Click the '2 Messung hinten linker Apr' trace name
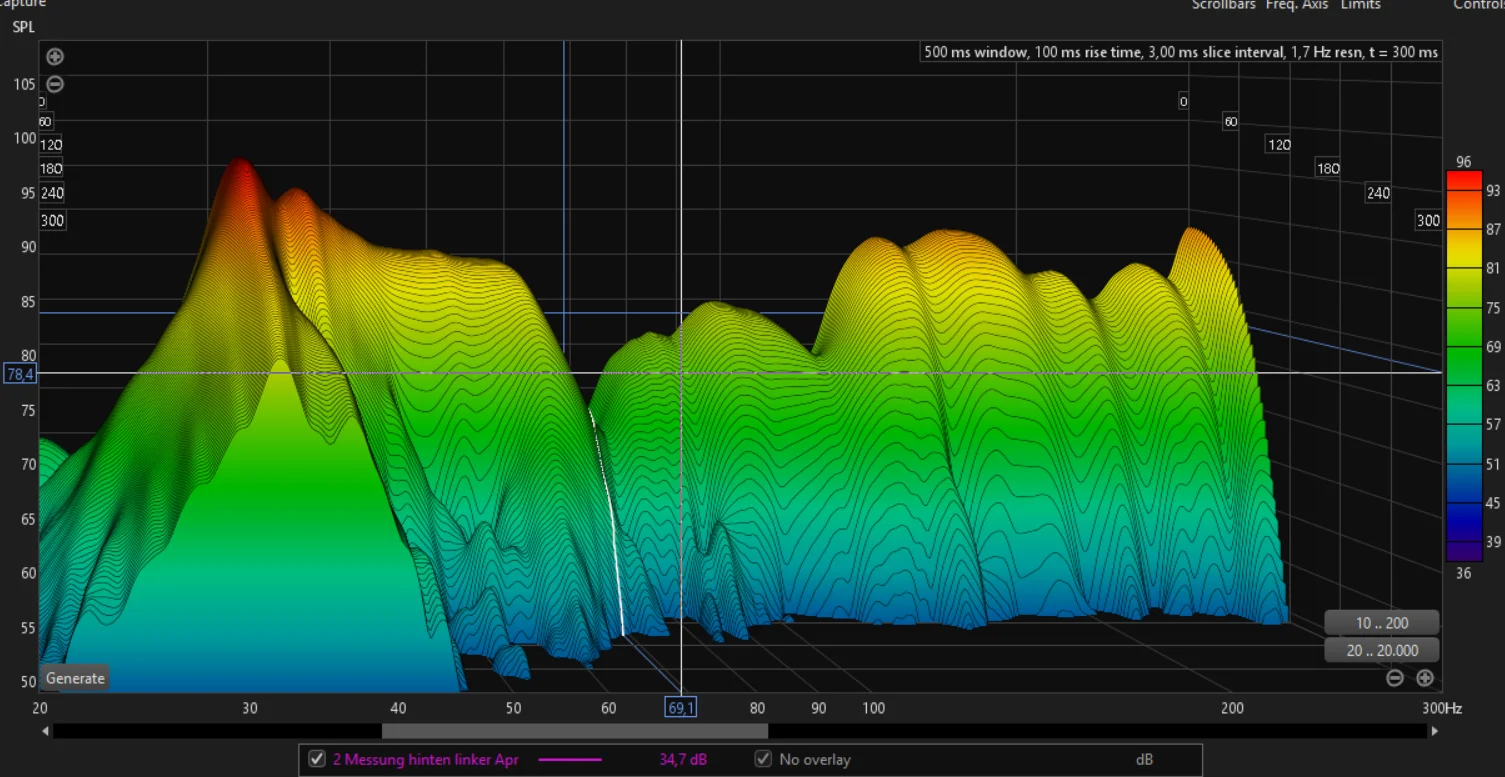 tap(426, 759)
